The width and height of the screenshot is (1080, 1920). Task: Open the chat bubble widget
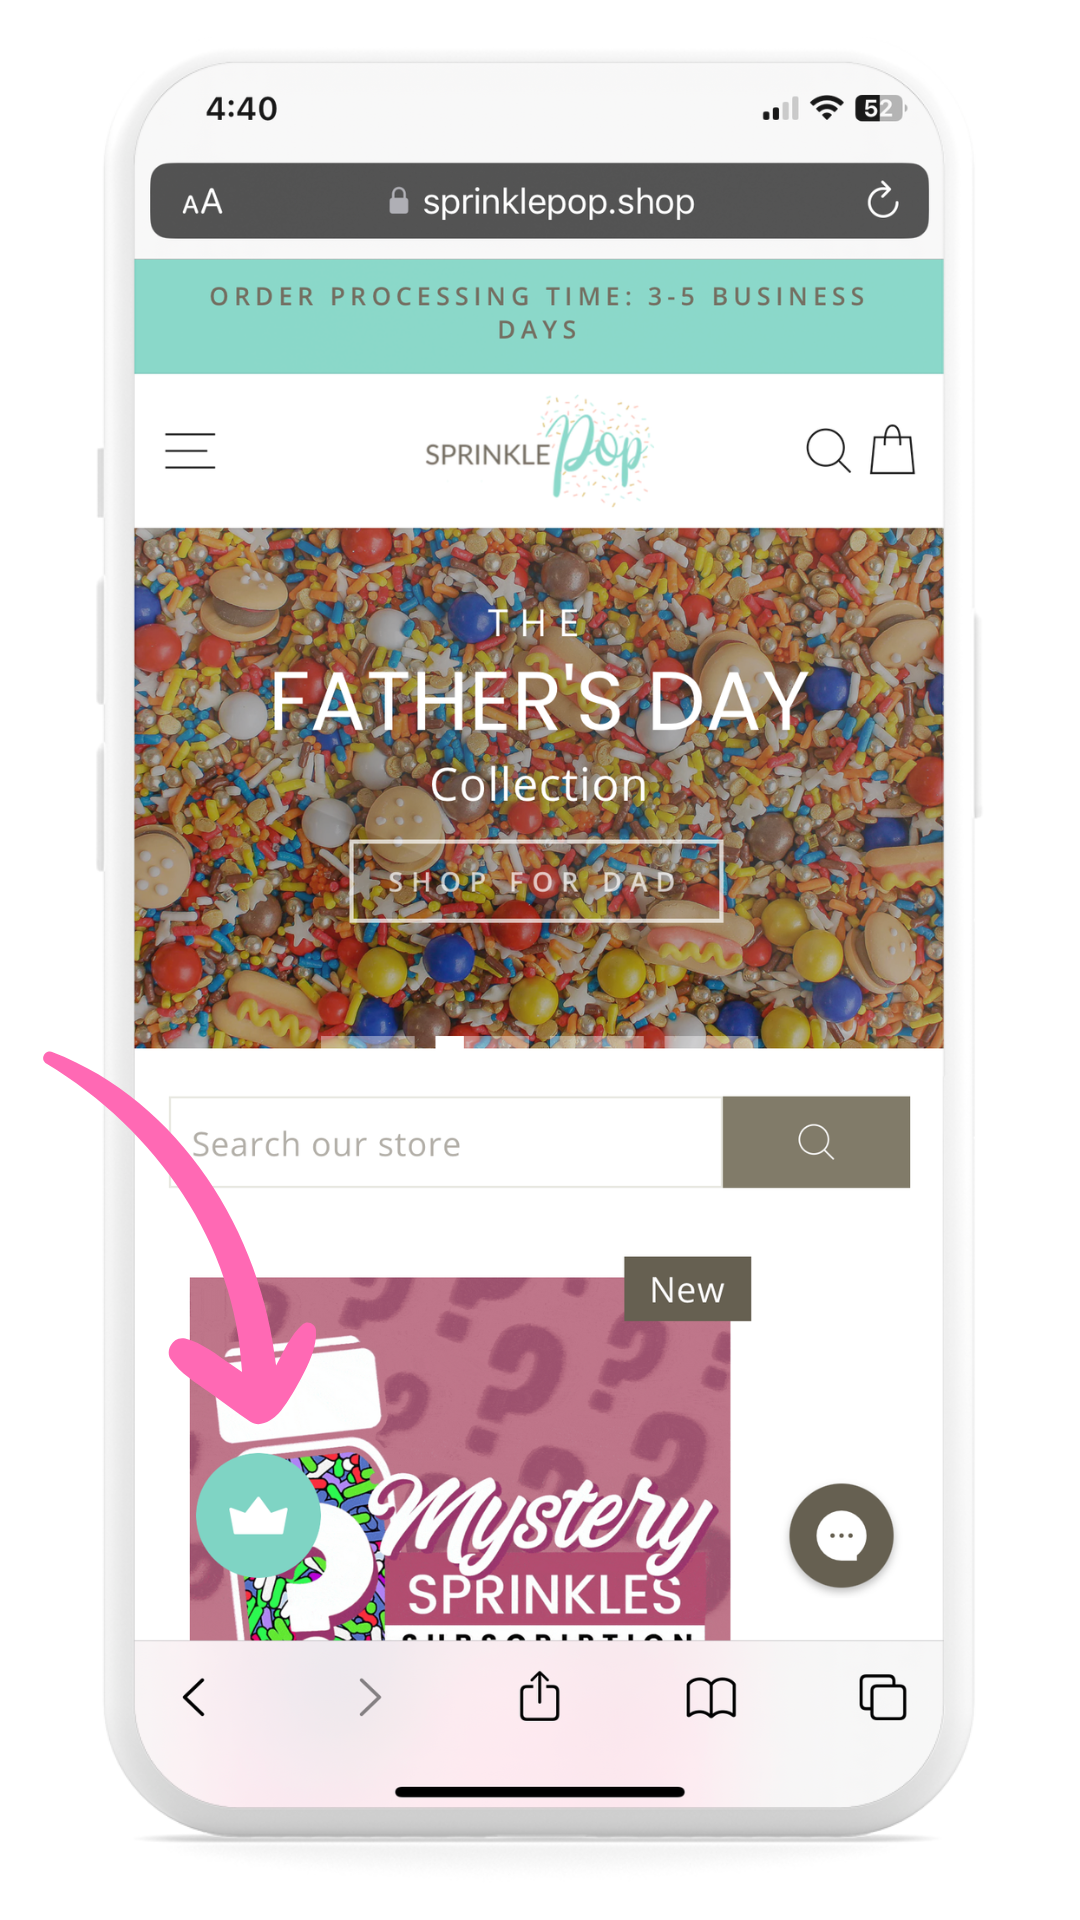click(x=841, y=1535)
